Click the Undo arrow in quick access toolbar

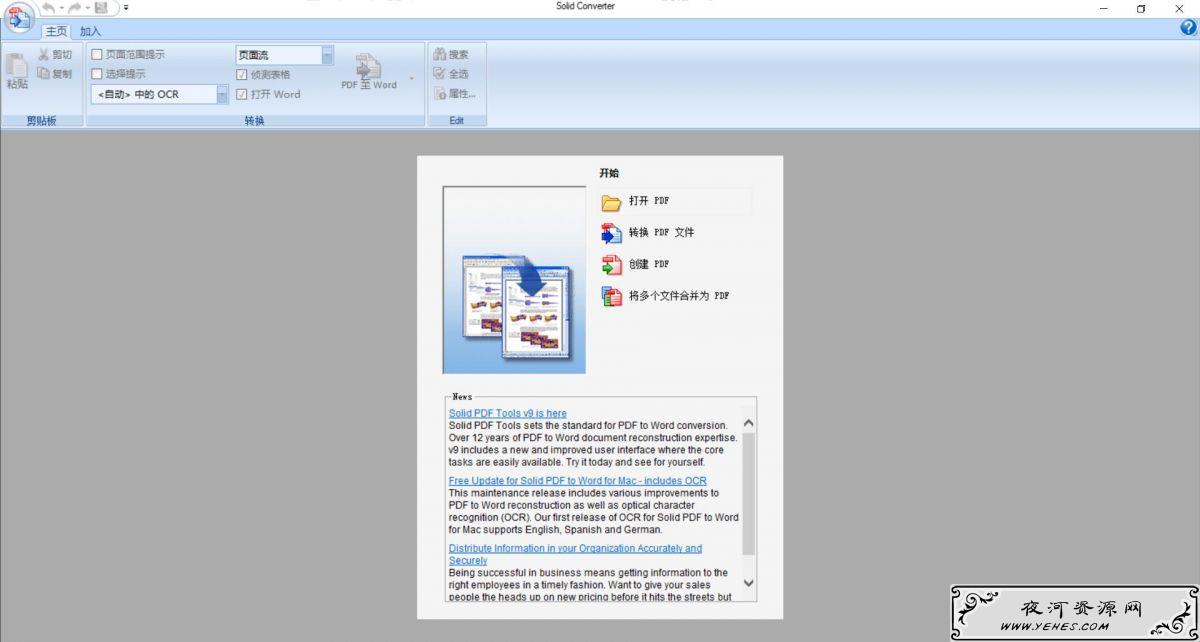tap(48, 8)
